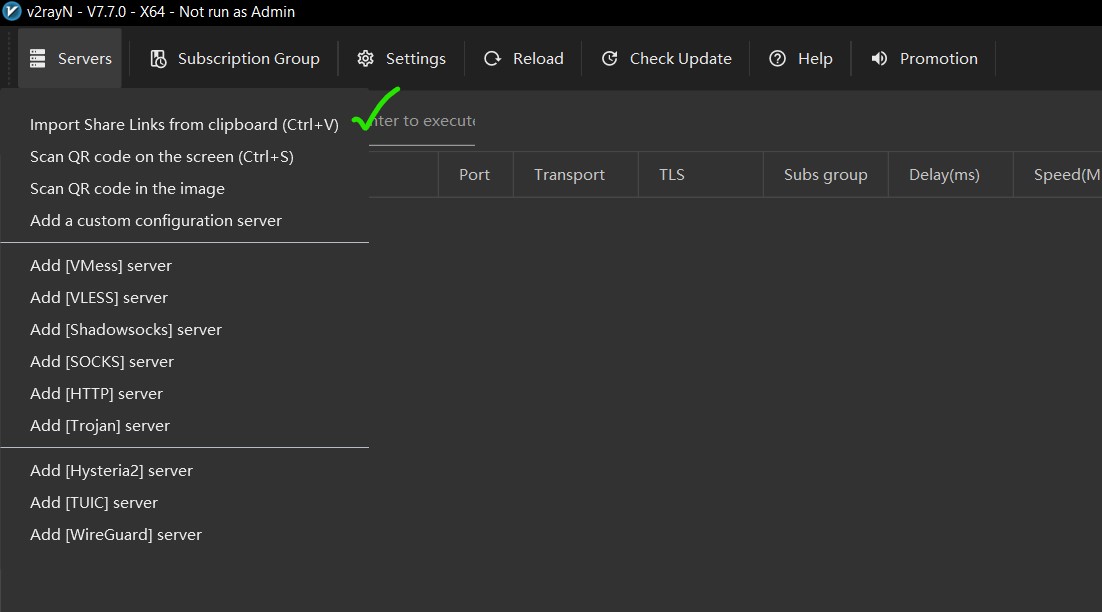The width and height of the screenshot is (1102, 612).
Task: Select Add [VMess] server
Action: 101,266
